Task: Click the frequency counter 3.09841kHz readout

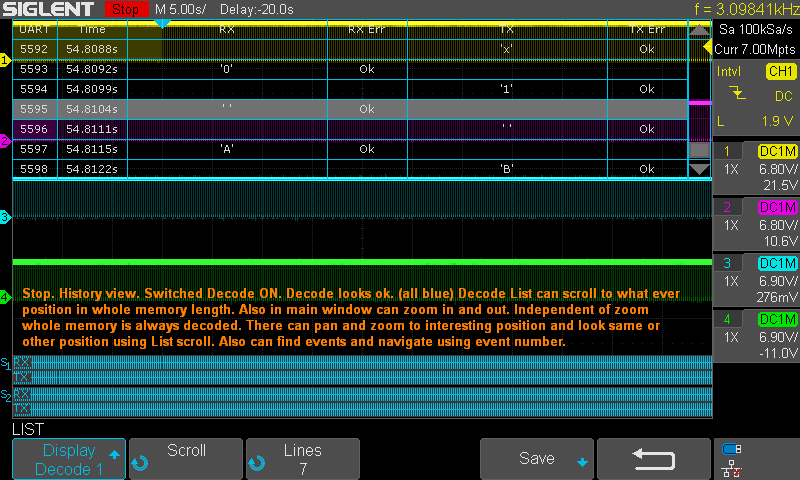Action: coord(746,9)
